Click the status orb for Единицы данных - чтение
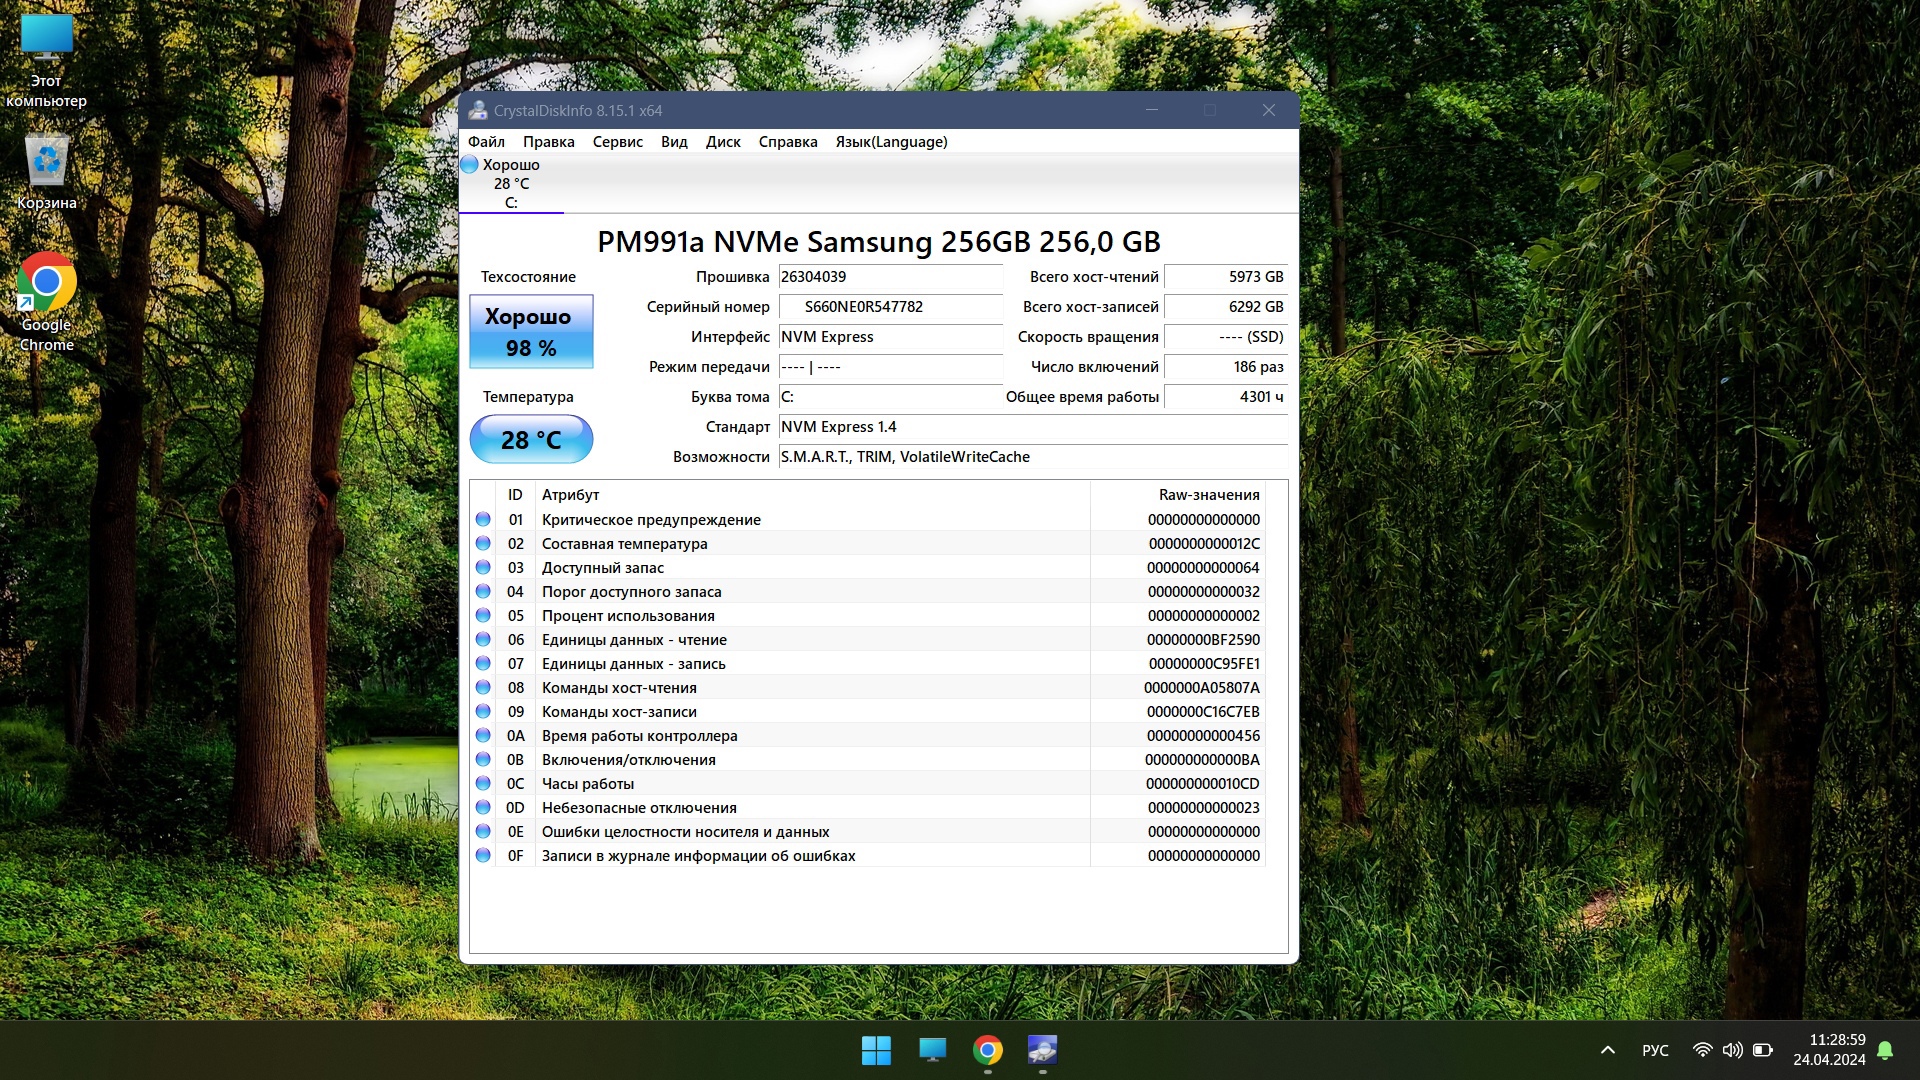The image size is (1920, 1080). point(483,639)
